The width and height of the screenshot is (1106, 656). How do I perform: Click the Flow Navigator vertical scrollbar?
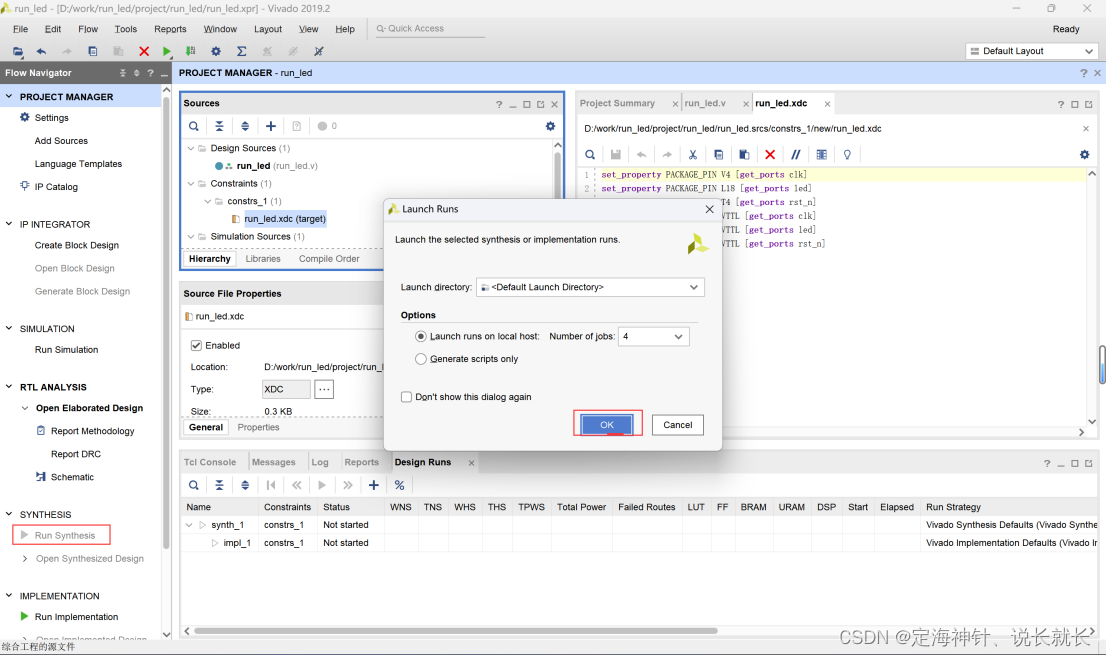pyautogui.click(x=166, y=323)
